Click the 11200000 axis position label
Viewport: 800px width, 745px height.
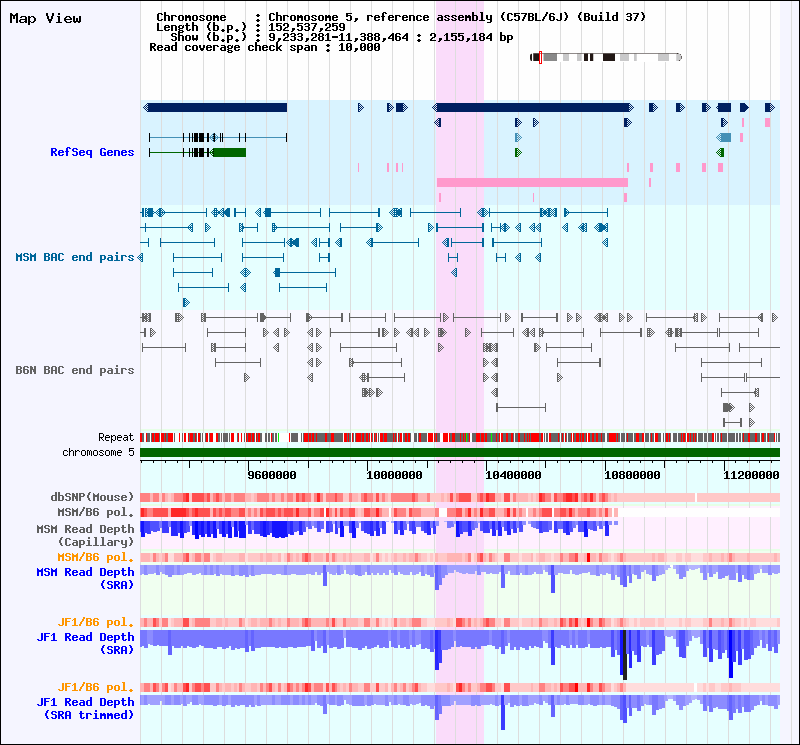[751, 475]
